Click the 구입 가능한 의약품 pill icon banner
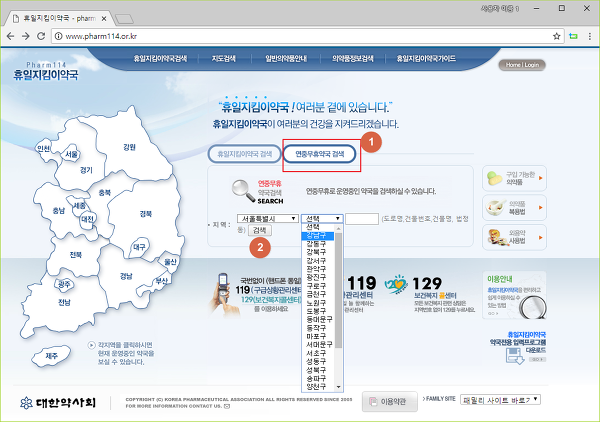 (x=514, y=178)
